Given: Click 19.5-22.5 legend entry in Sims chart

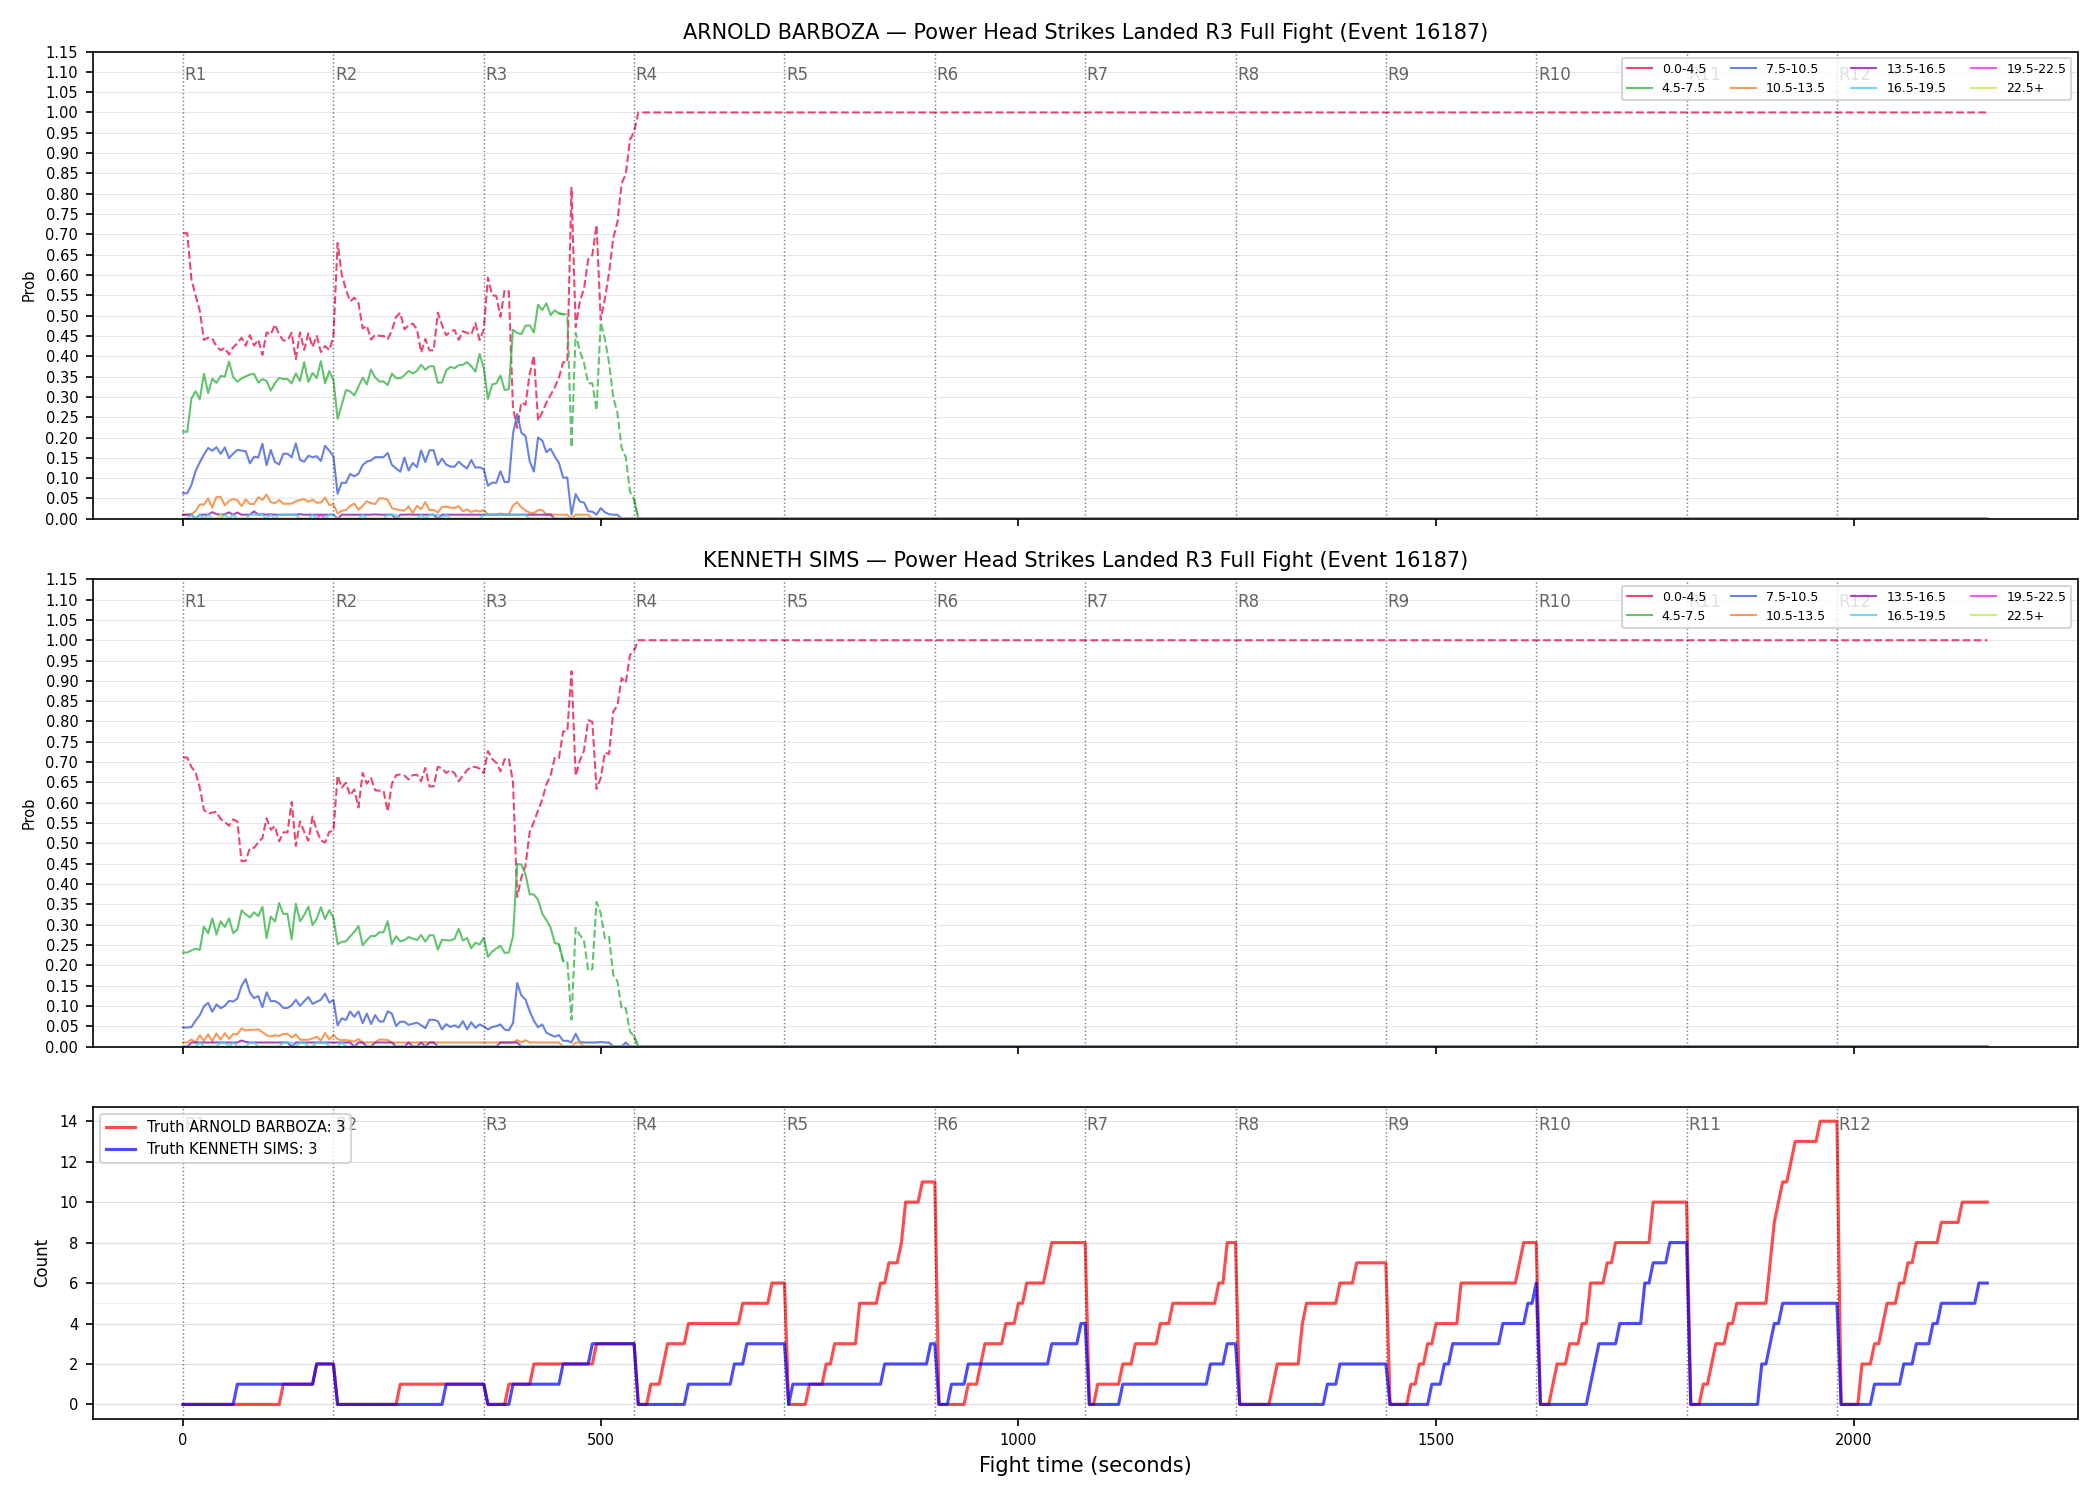Looking at the screenshot, I should (x=2018, y=597).
